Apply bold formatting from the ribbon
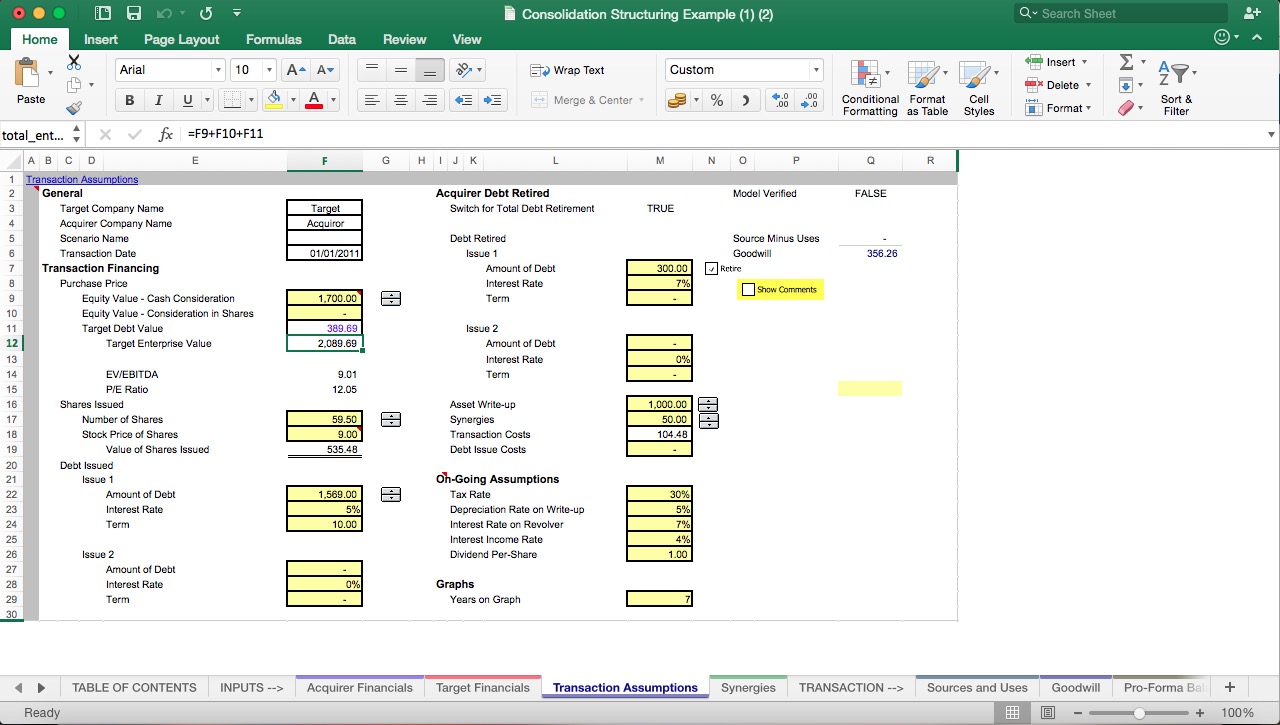The height and width of the screenshot is (725, 1280). point(129,100)
